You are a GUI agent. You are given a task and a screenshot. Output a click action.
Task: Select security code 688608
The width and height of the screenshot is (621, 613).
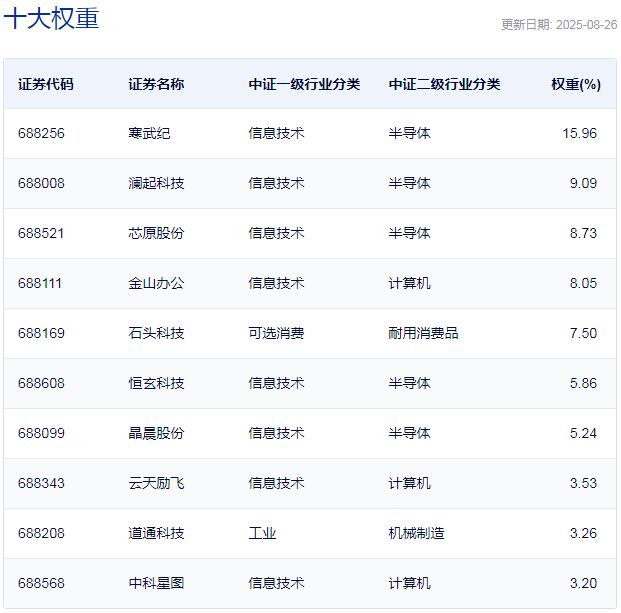[x=41, y=383]
